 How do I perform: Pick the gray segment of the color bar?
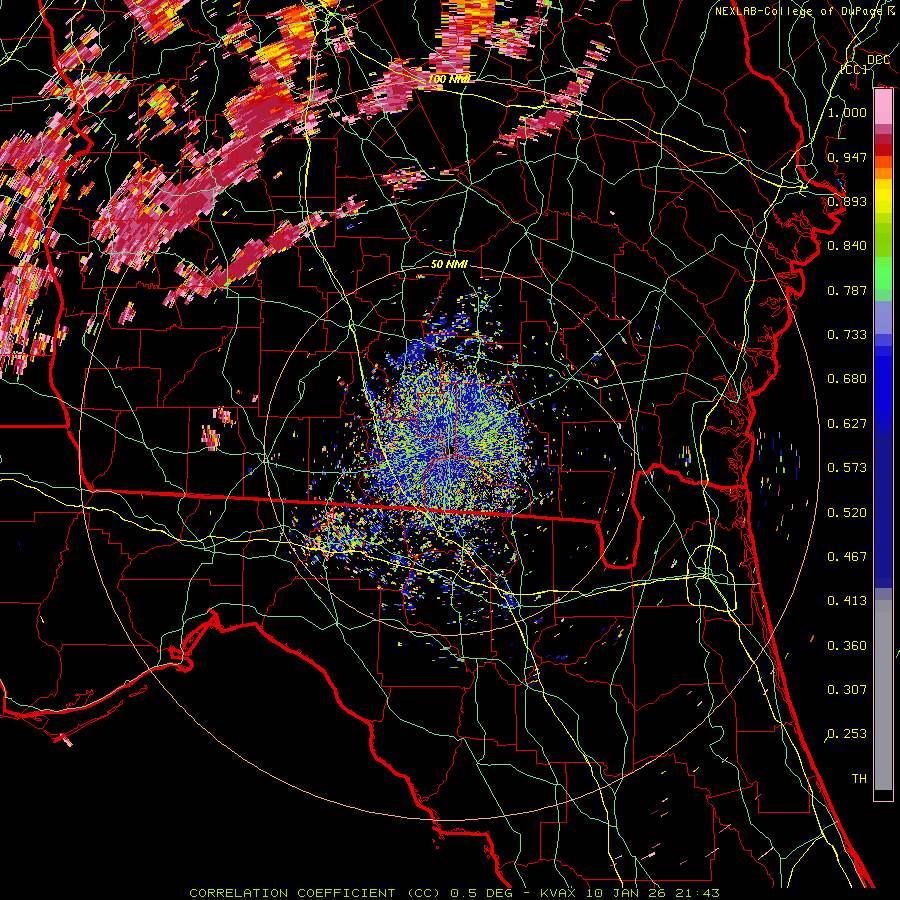[x=883, y=695]
